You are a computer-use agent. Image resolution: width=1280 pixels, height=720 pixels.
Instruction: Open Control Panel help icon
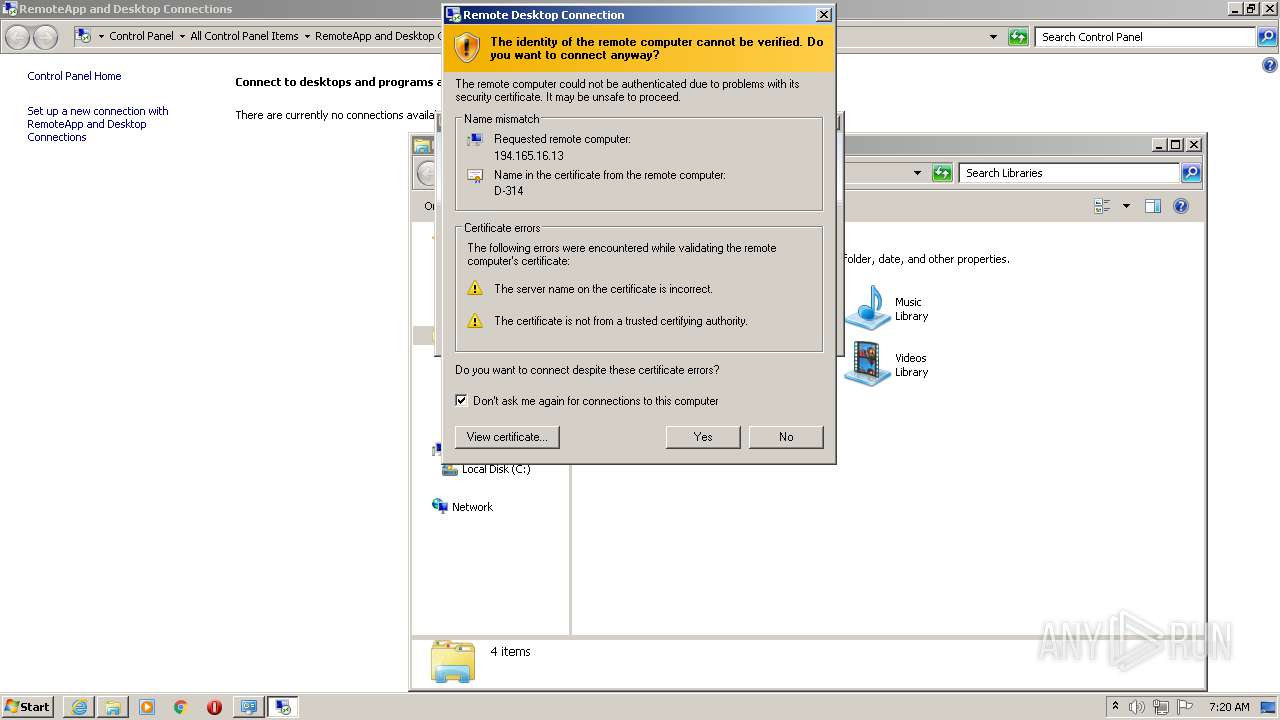1270,65
